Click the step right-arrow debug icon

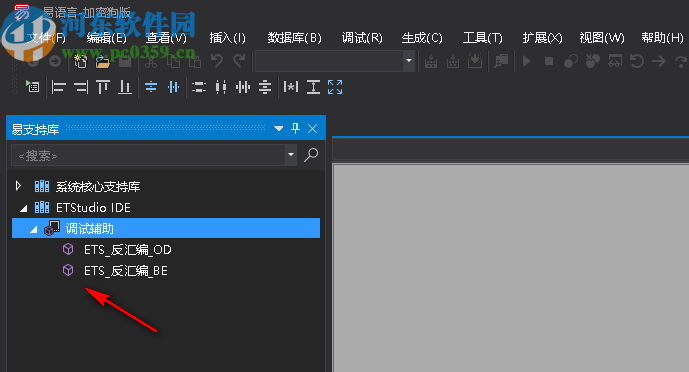(x=659, y=61)
